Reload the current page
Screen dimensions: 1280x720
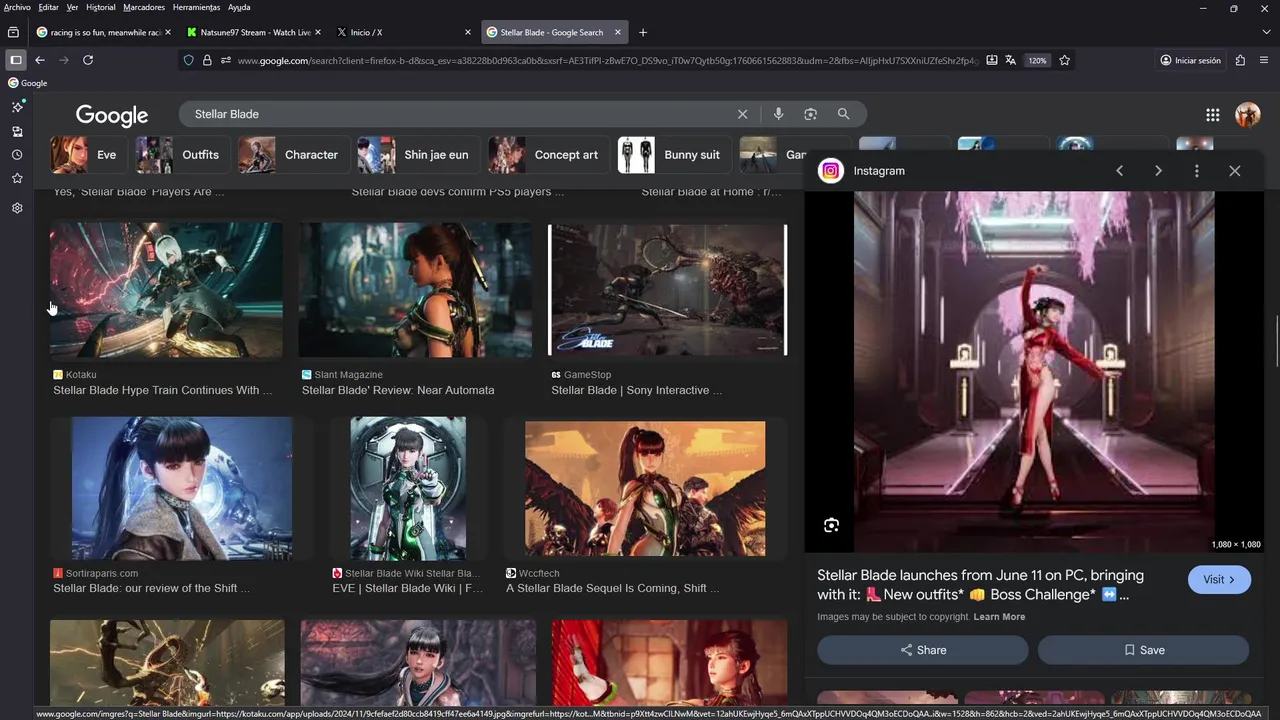(88, 60)
